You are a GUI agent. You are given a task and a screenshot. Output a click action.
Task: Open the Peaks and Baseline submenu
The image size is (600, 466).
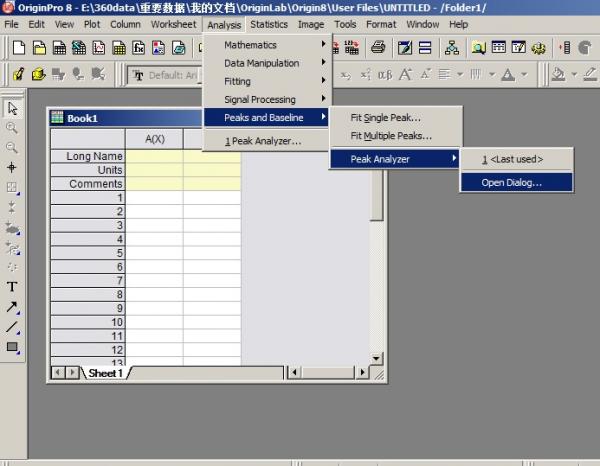266,117
